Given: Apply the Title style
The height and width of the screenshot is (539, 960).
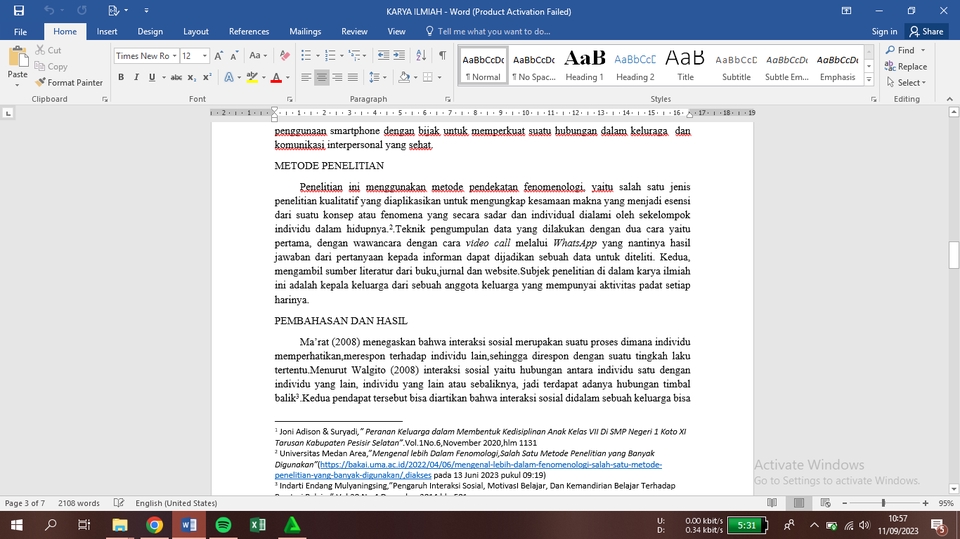Looking at the screenshot, I should (x=685, y=64).
